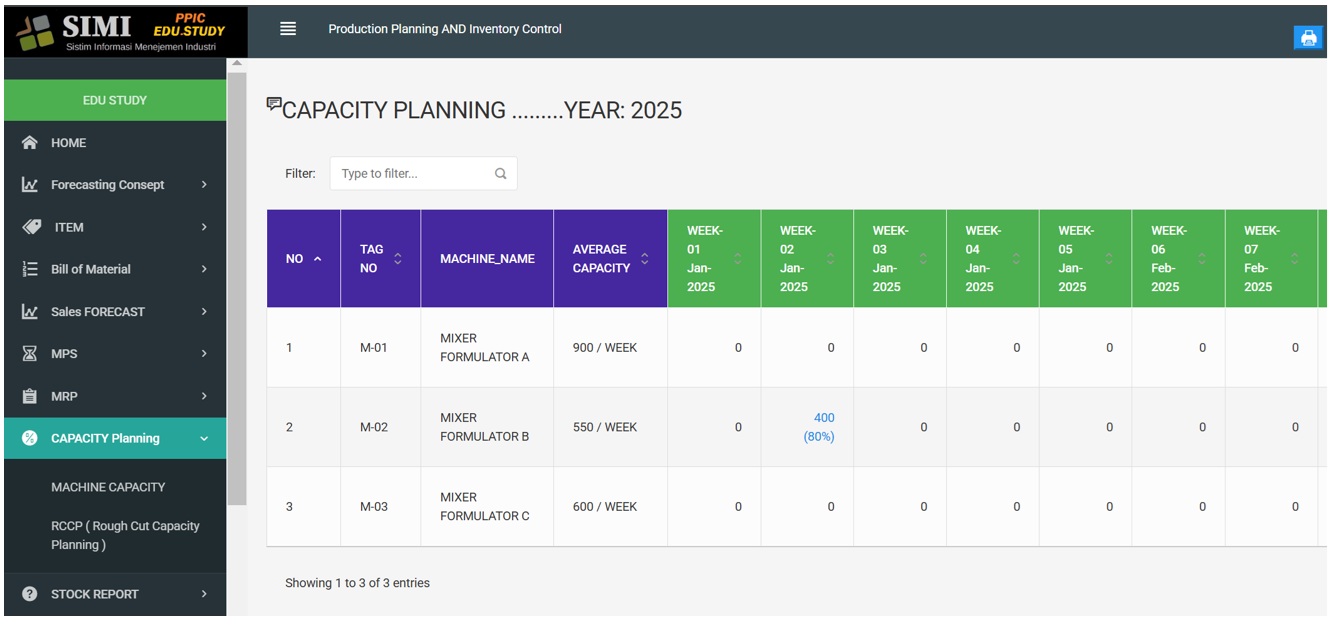Click the STOCK REPORT question mark icon
Screen dimensions: 1330x633
(x=30, y=594)
